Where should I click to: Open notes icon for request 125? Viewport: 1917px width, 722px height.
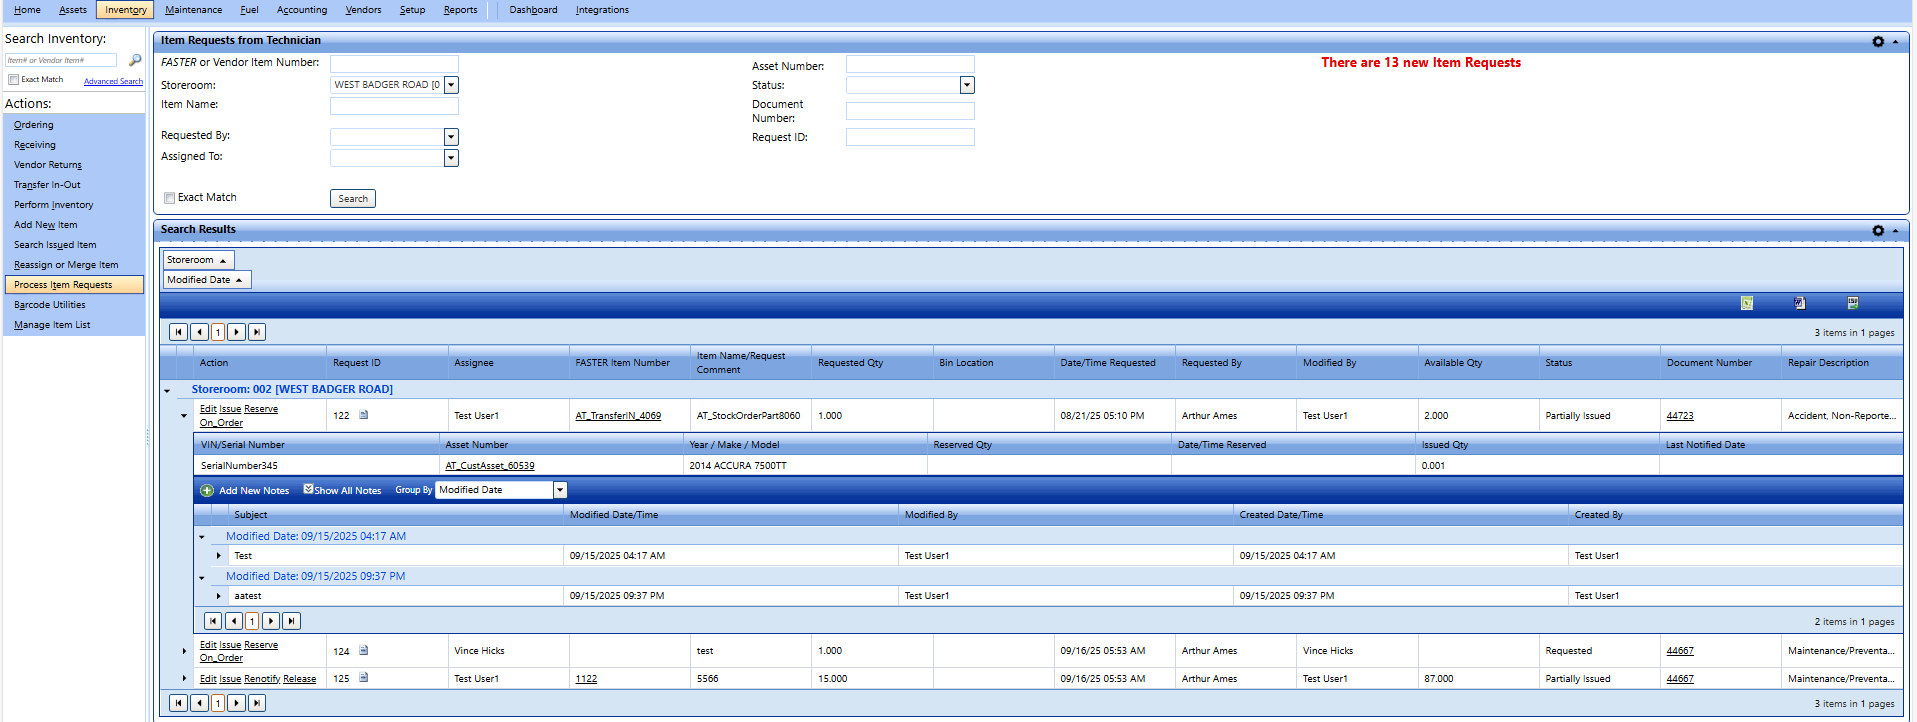tap(364, 678)
